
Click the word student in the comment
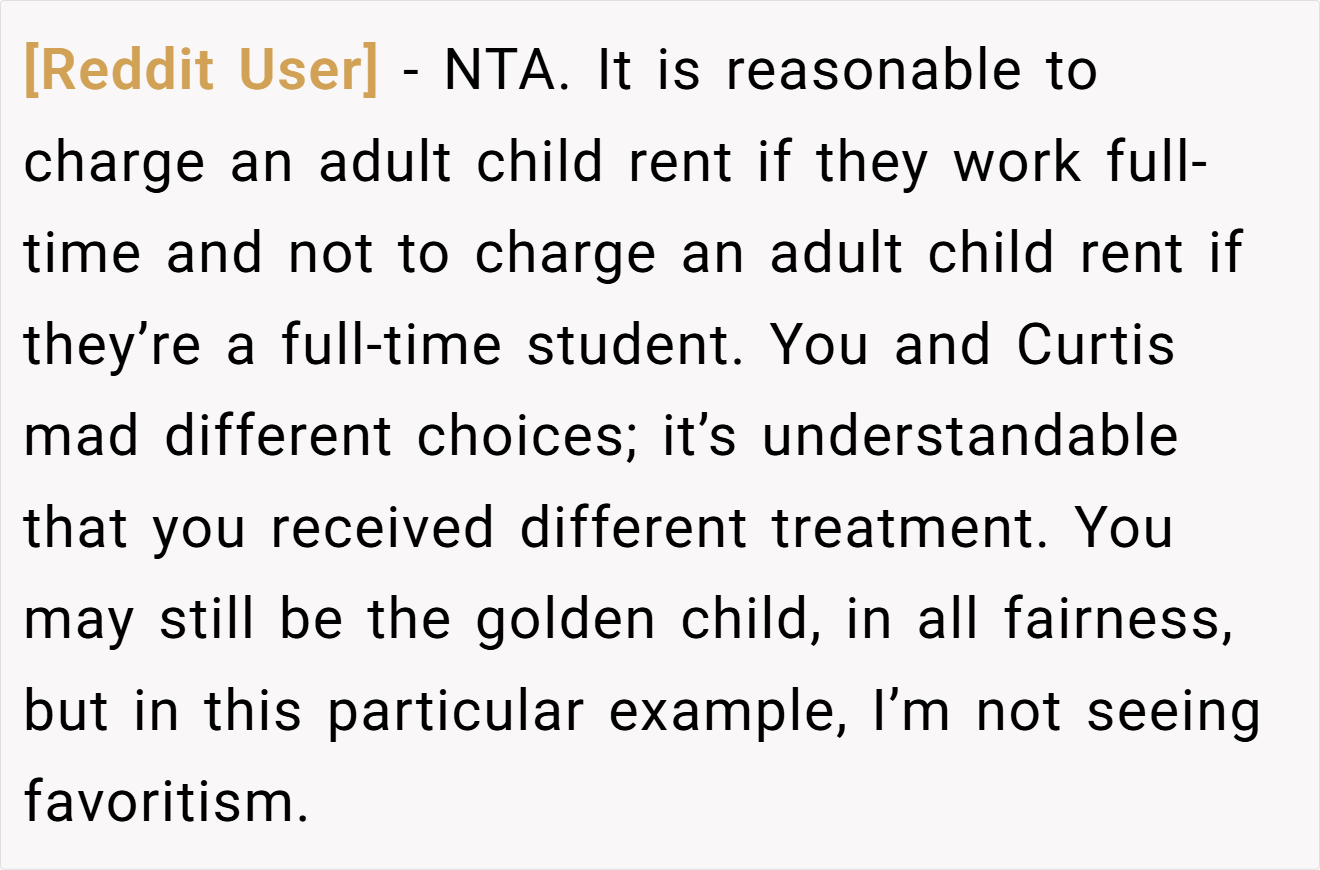(x=636, y=345)
